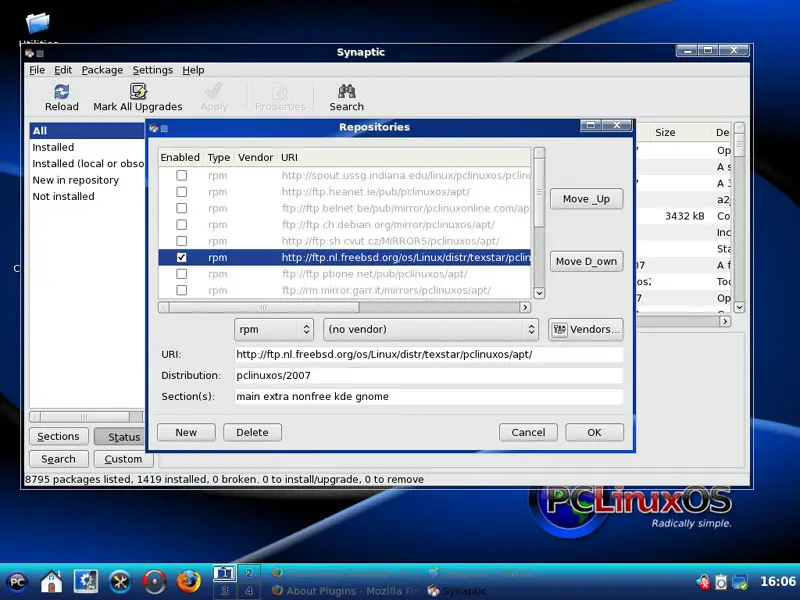Viewport: 800px width, 600px height.
Task: Click the network status tray icon
Action: [739, 582]
